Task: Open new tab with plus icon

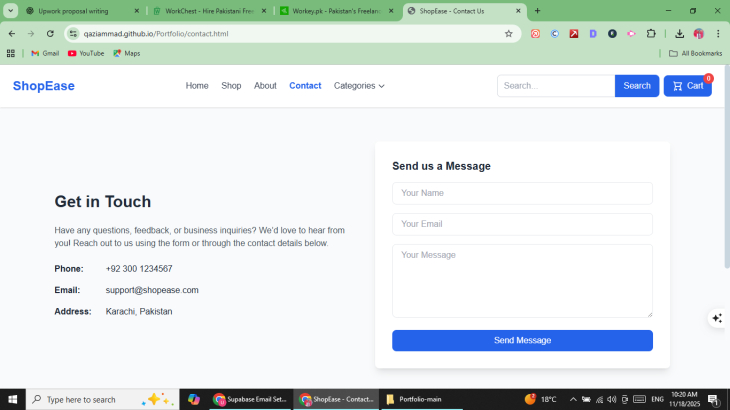Action: 537,11
